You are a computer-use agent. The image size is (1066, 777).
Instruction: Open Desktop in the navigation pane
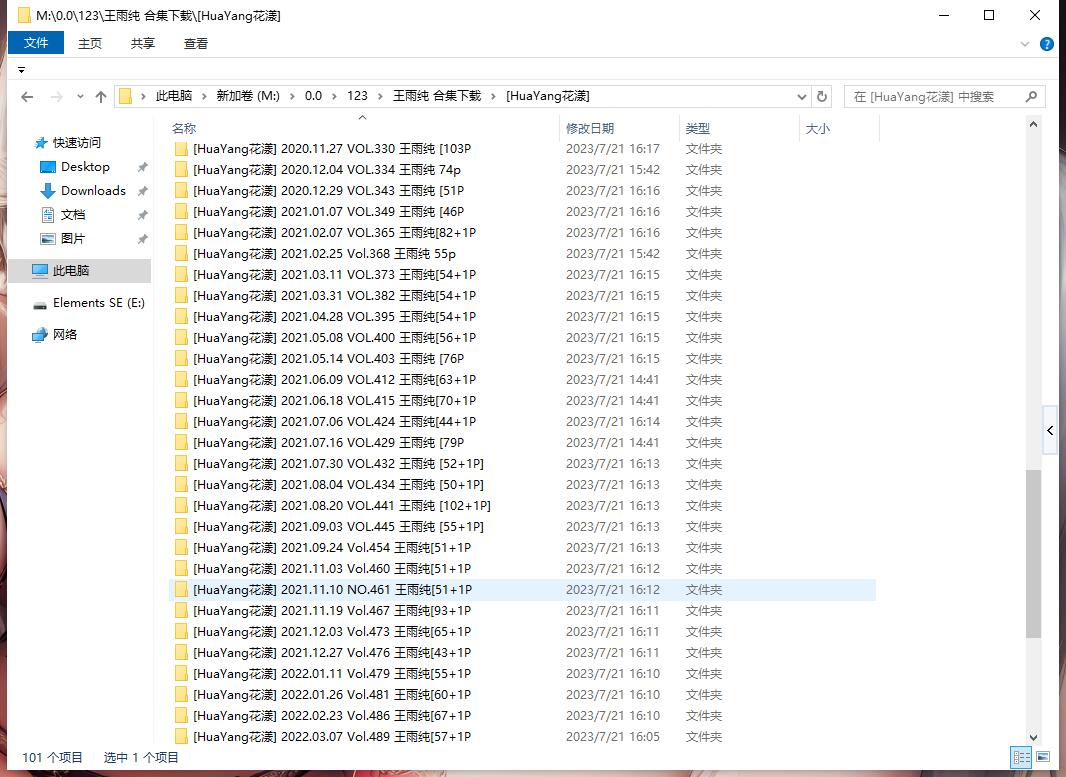85,167
